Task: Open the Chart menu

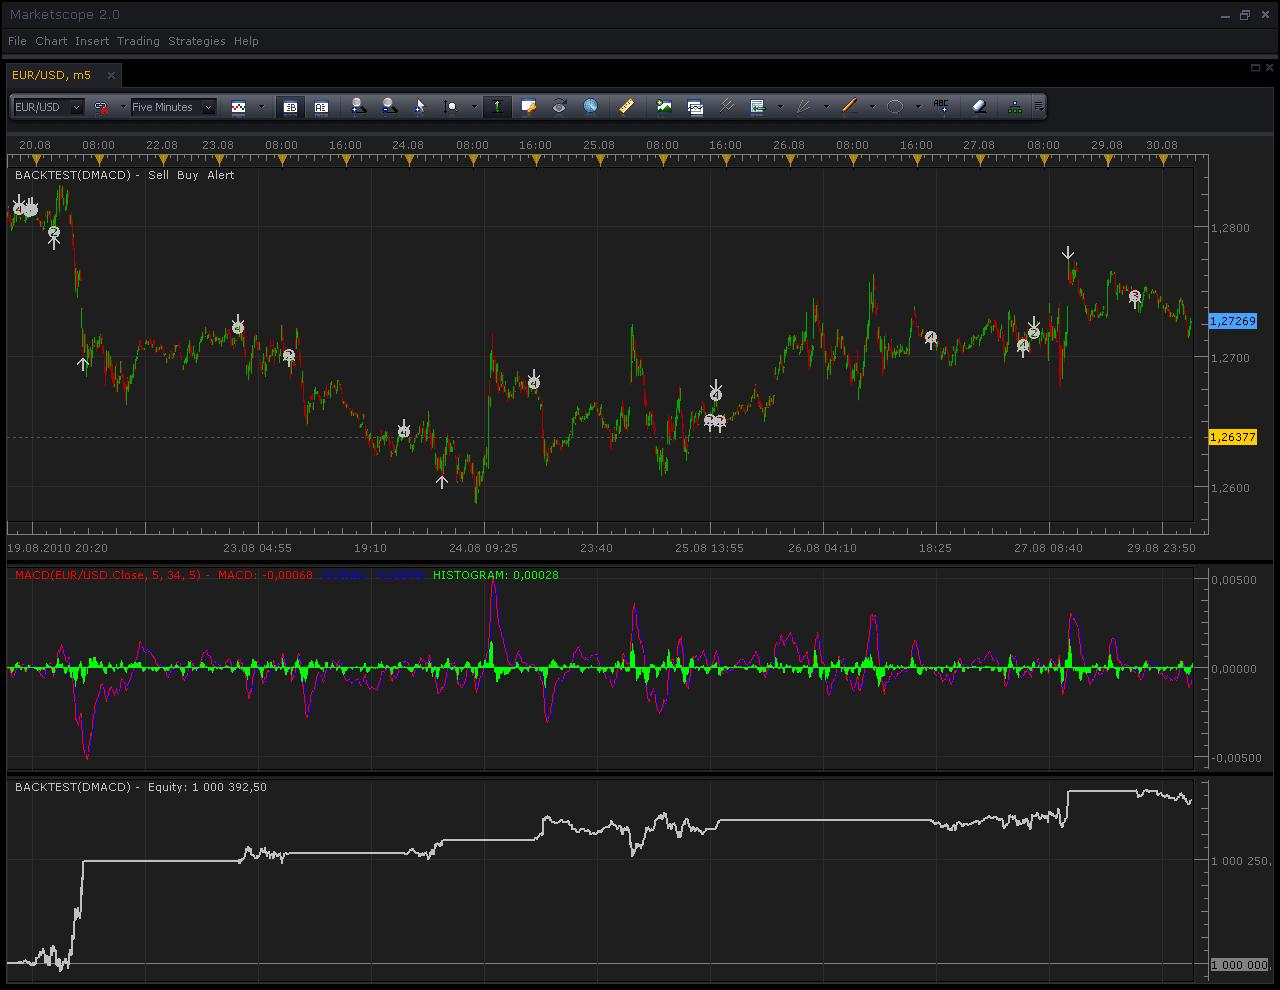Action: pyautogui.click(x=51, y=41)
